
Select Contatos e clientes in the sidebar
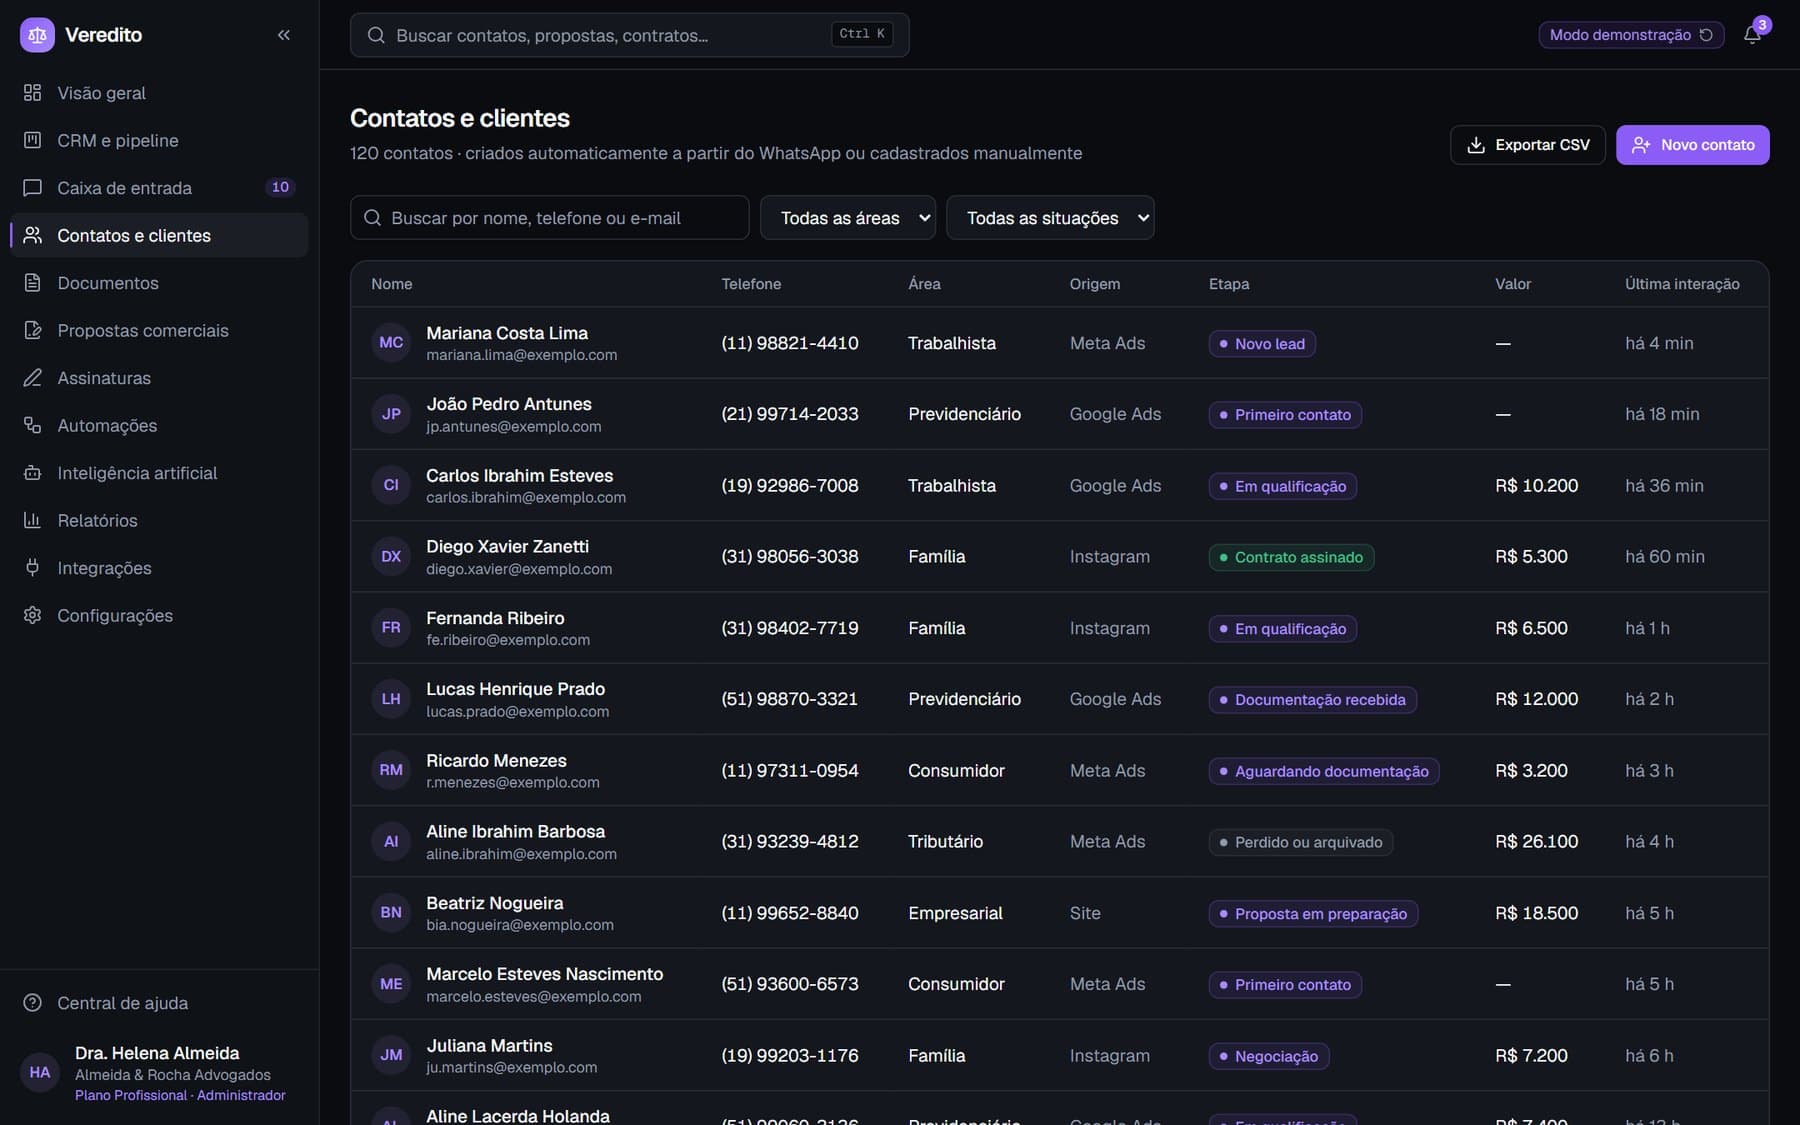[160, 235]
